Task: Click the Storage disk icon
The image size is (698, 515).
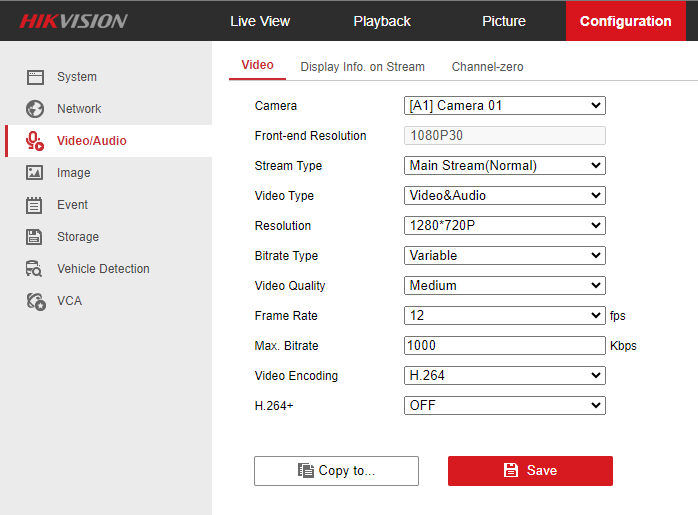Action: (x=35, y=237)
